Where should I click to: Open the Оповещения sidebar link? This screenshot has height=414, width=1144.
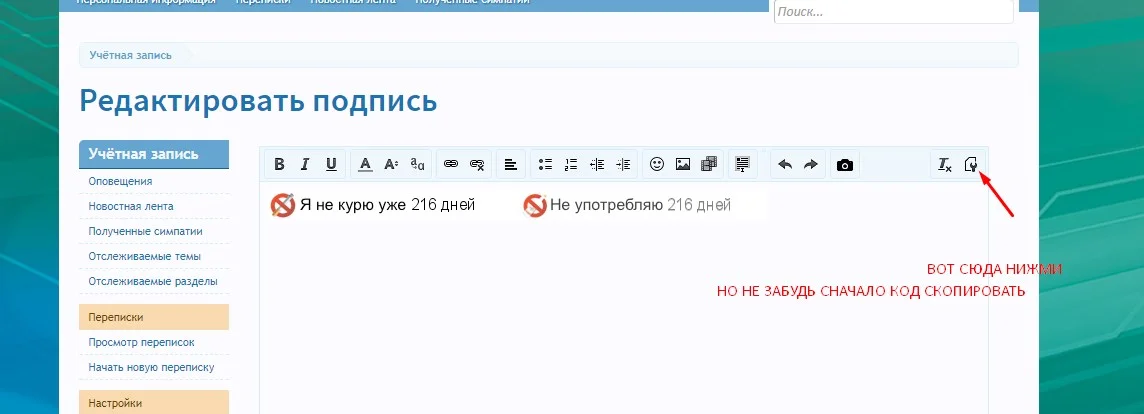pos(120,181)
